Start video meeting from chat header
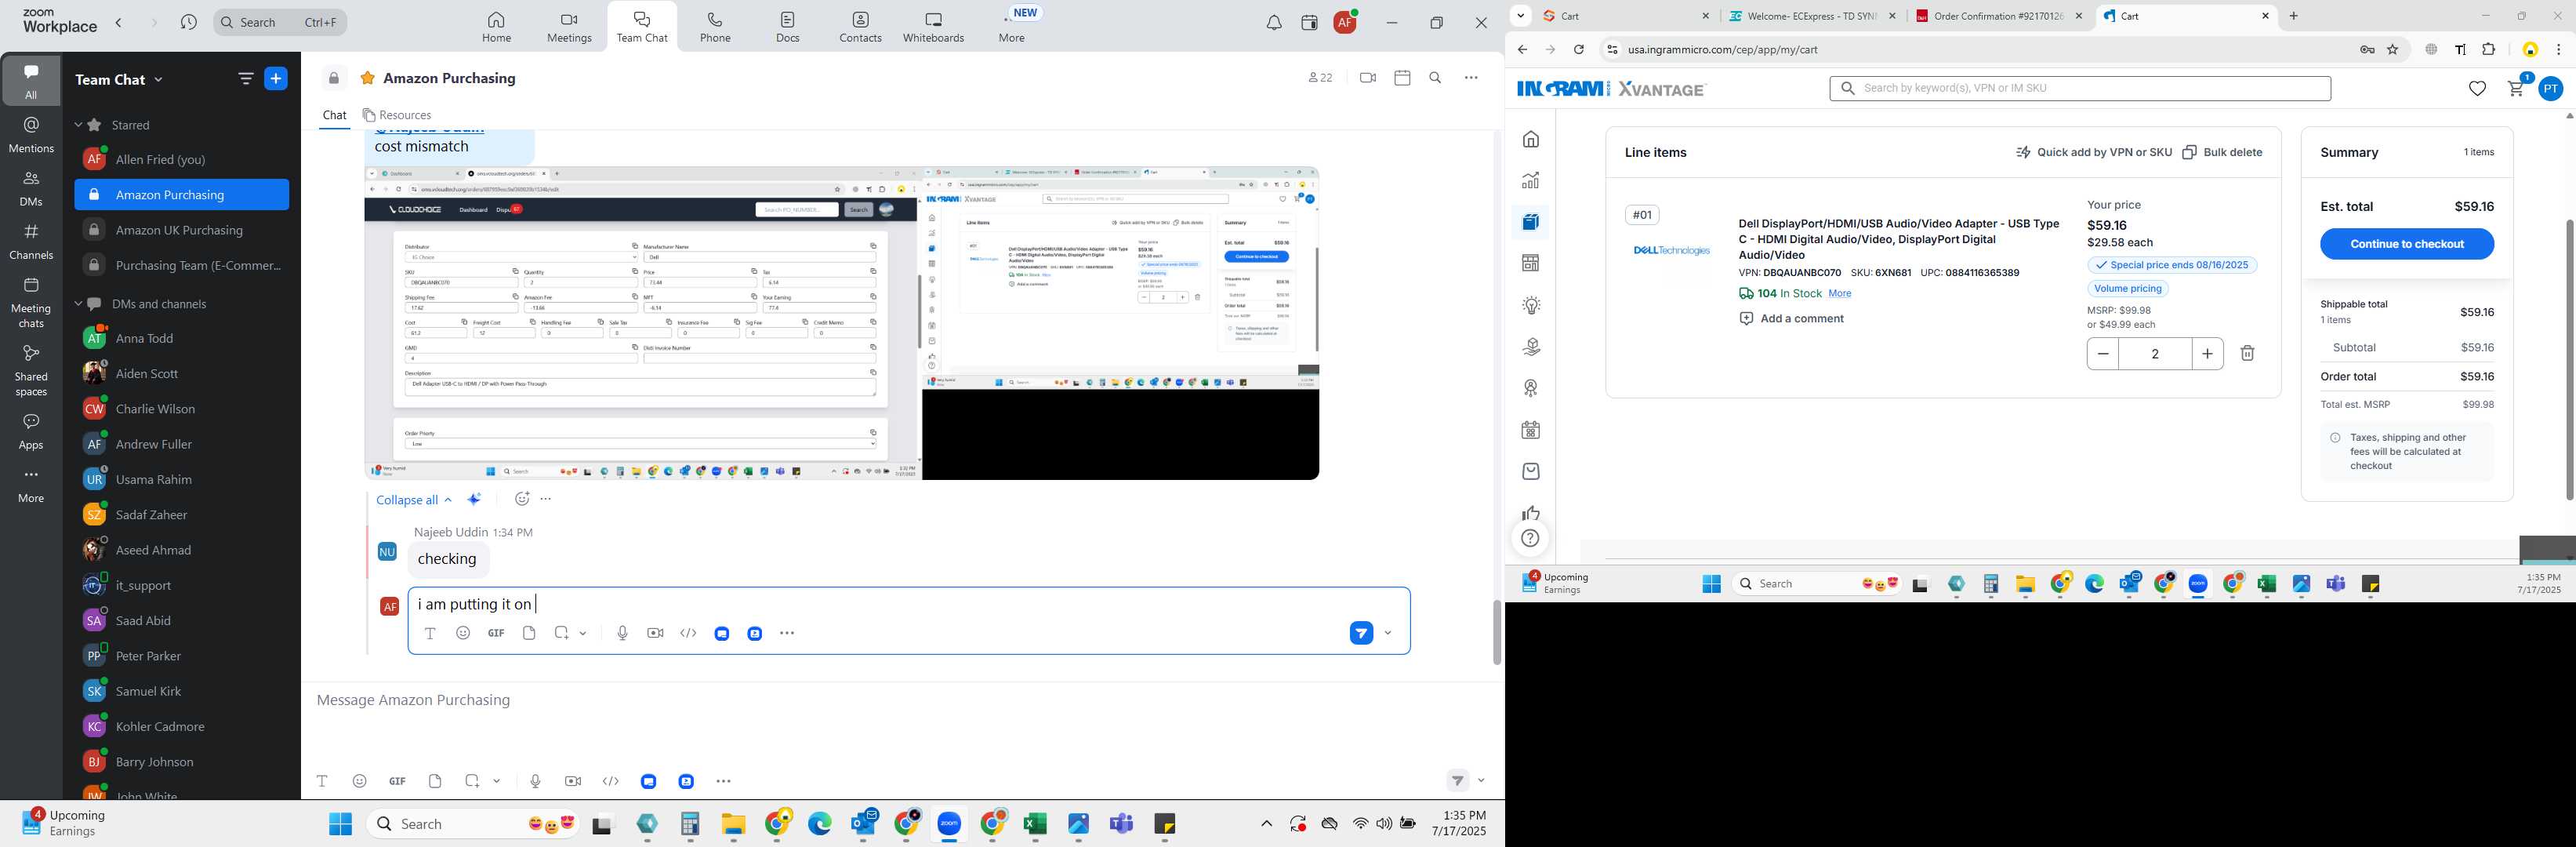The image size is (2576, 847). coord(1368,78)
